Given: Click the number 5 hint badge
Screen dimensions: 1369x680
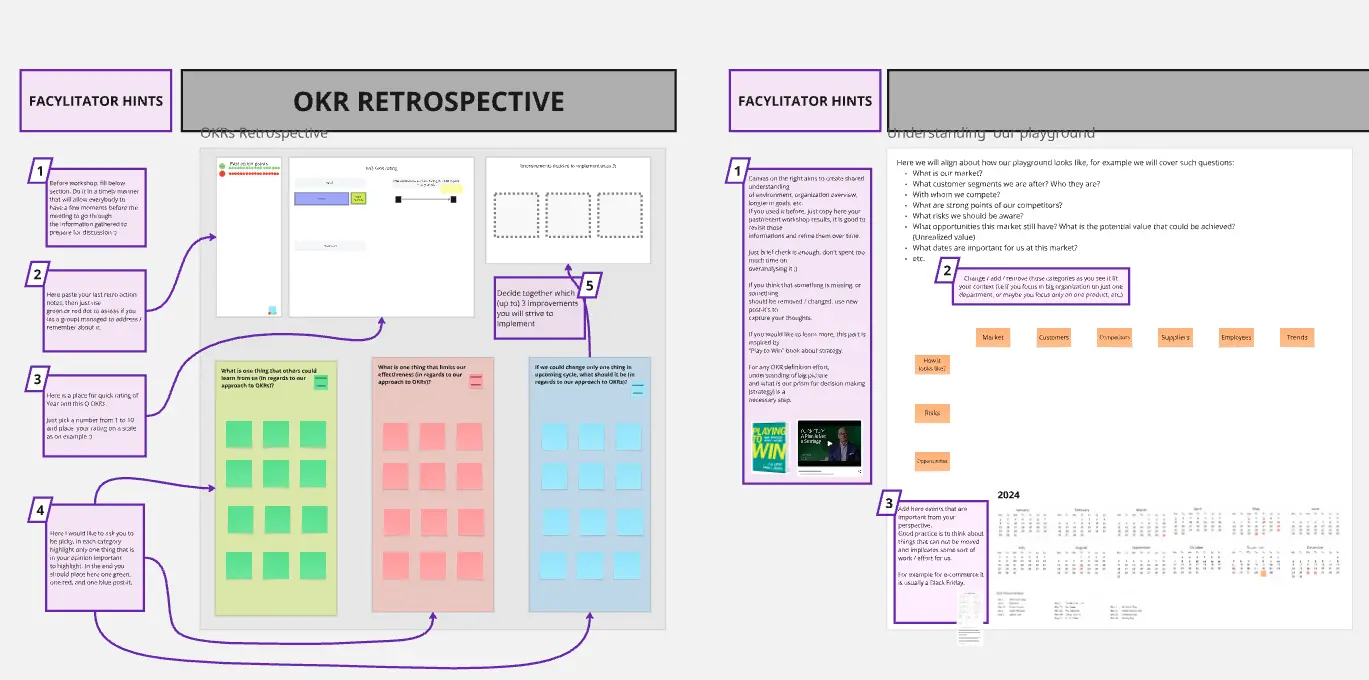Looking at the screenshot, I should click(x=589, y=286).
